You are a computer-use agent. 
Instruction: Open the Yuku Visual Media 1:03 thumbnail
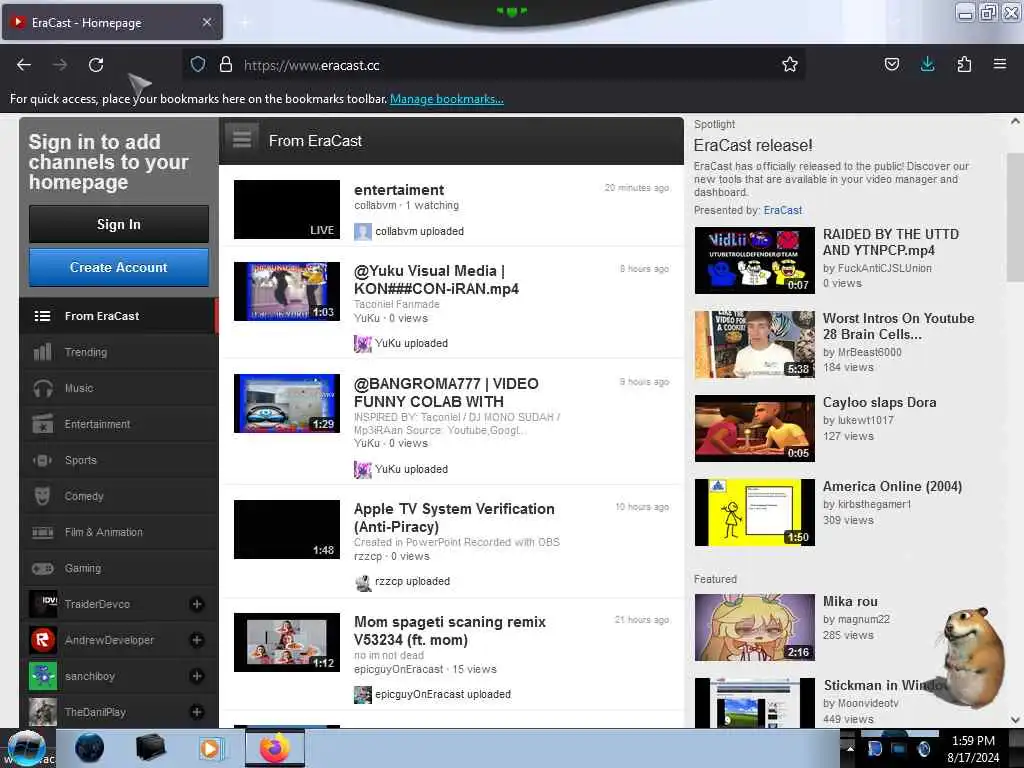[x=287, y=291]
